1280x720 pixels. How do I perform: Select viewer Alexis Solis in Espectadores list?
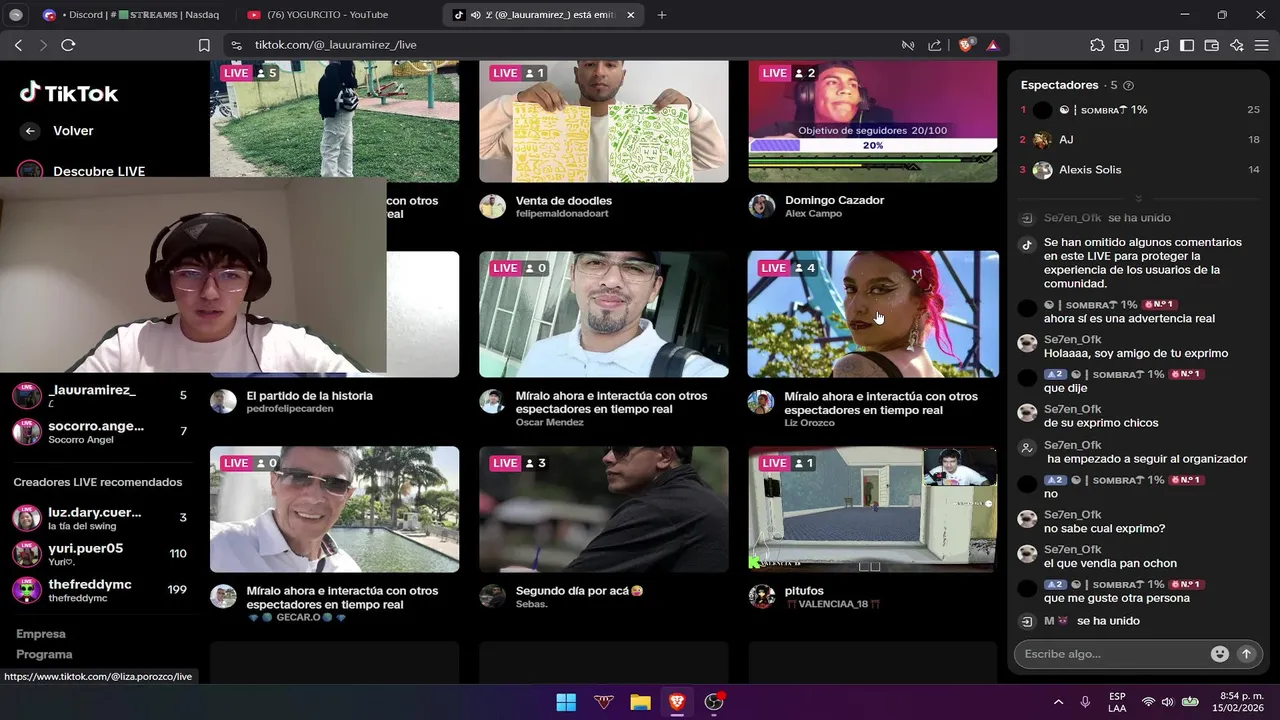[x=1140, y=170]
